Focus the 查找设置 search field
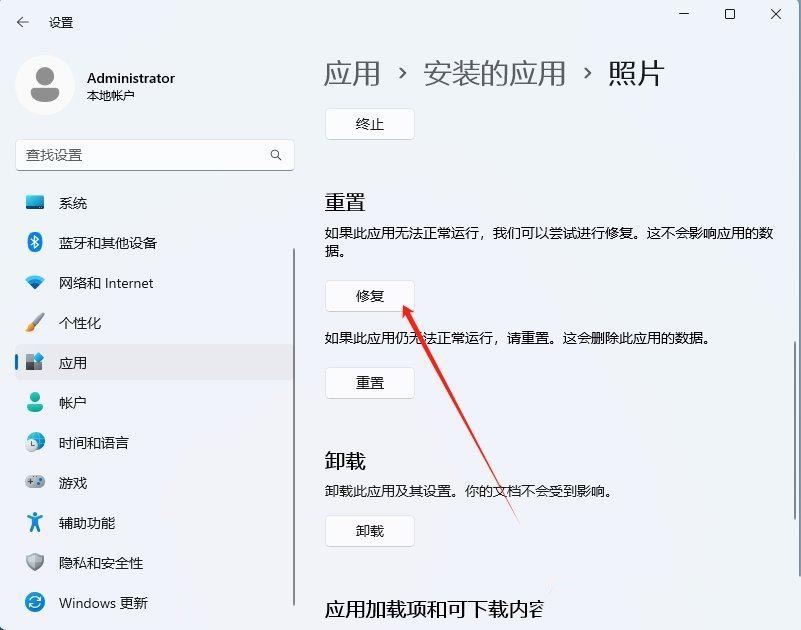This screenshot has width=801, height=630. point(155,155)
